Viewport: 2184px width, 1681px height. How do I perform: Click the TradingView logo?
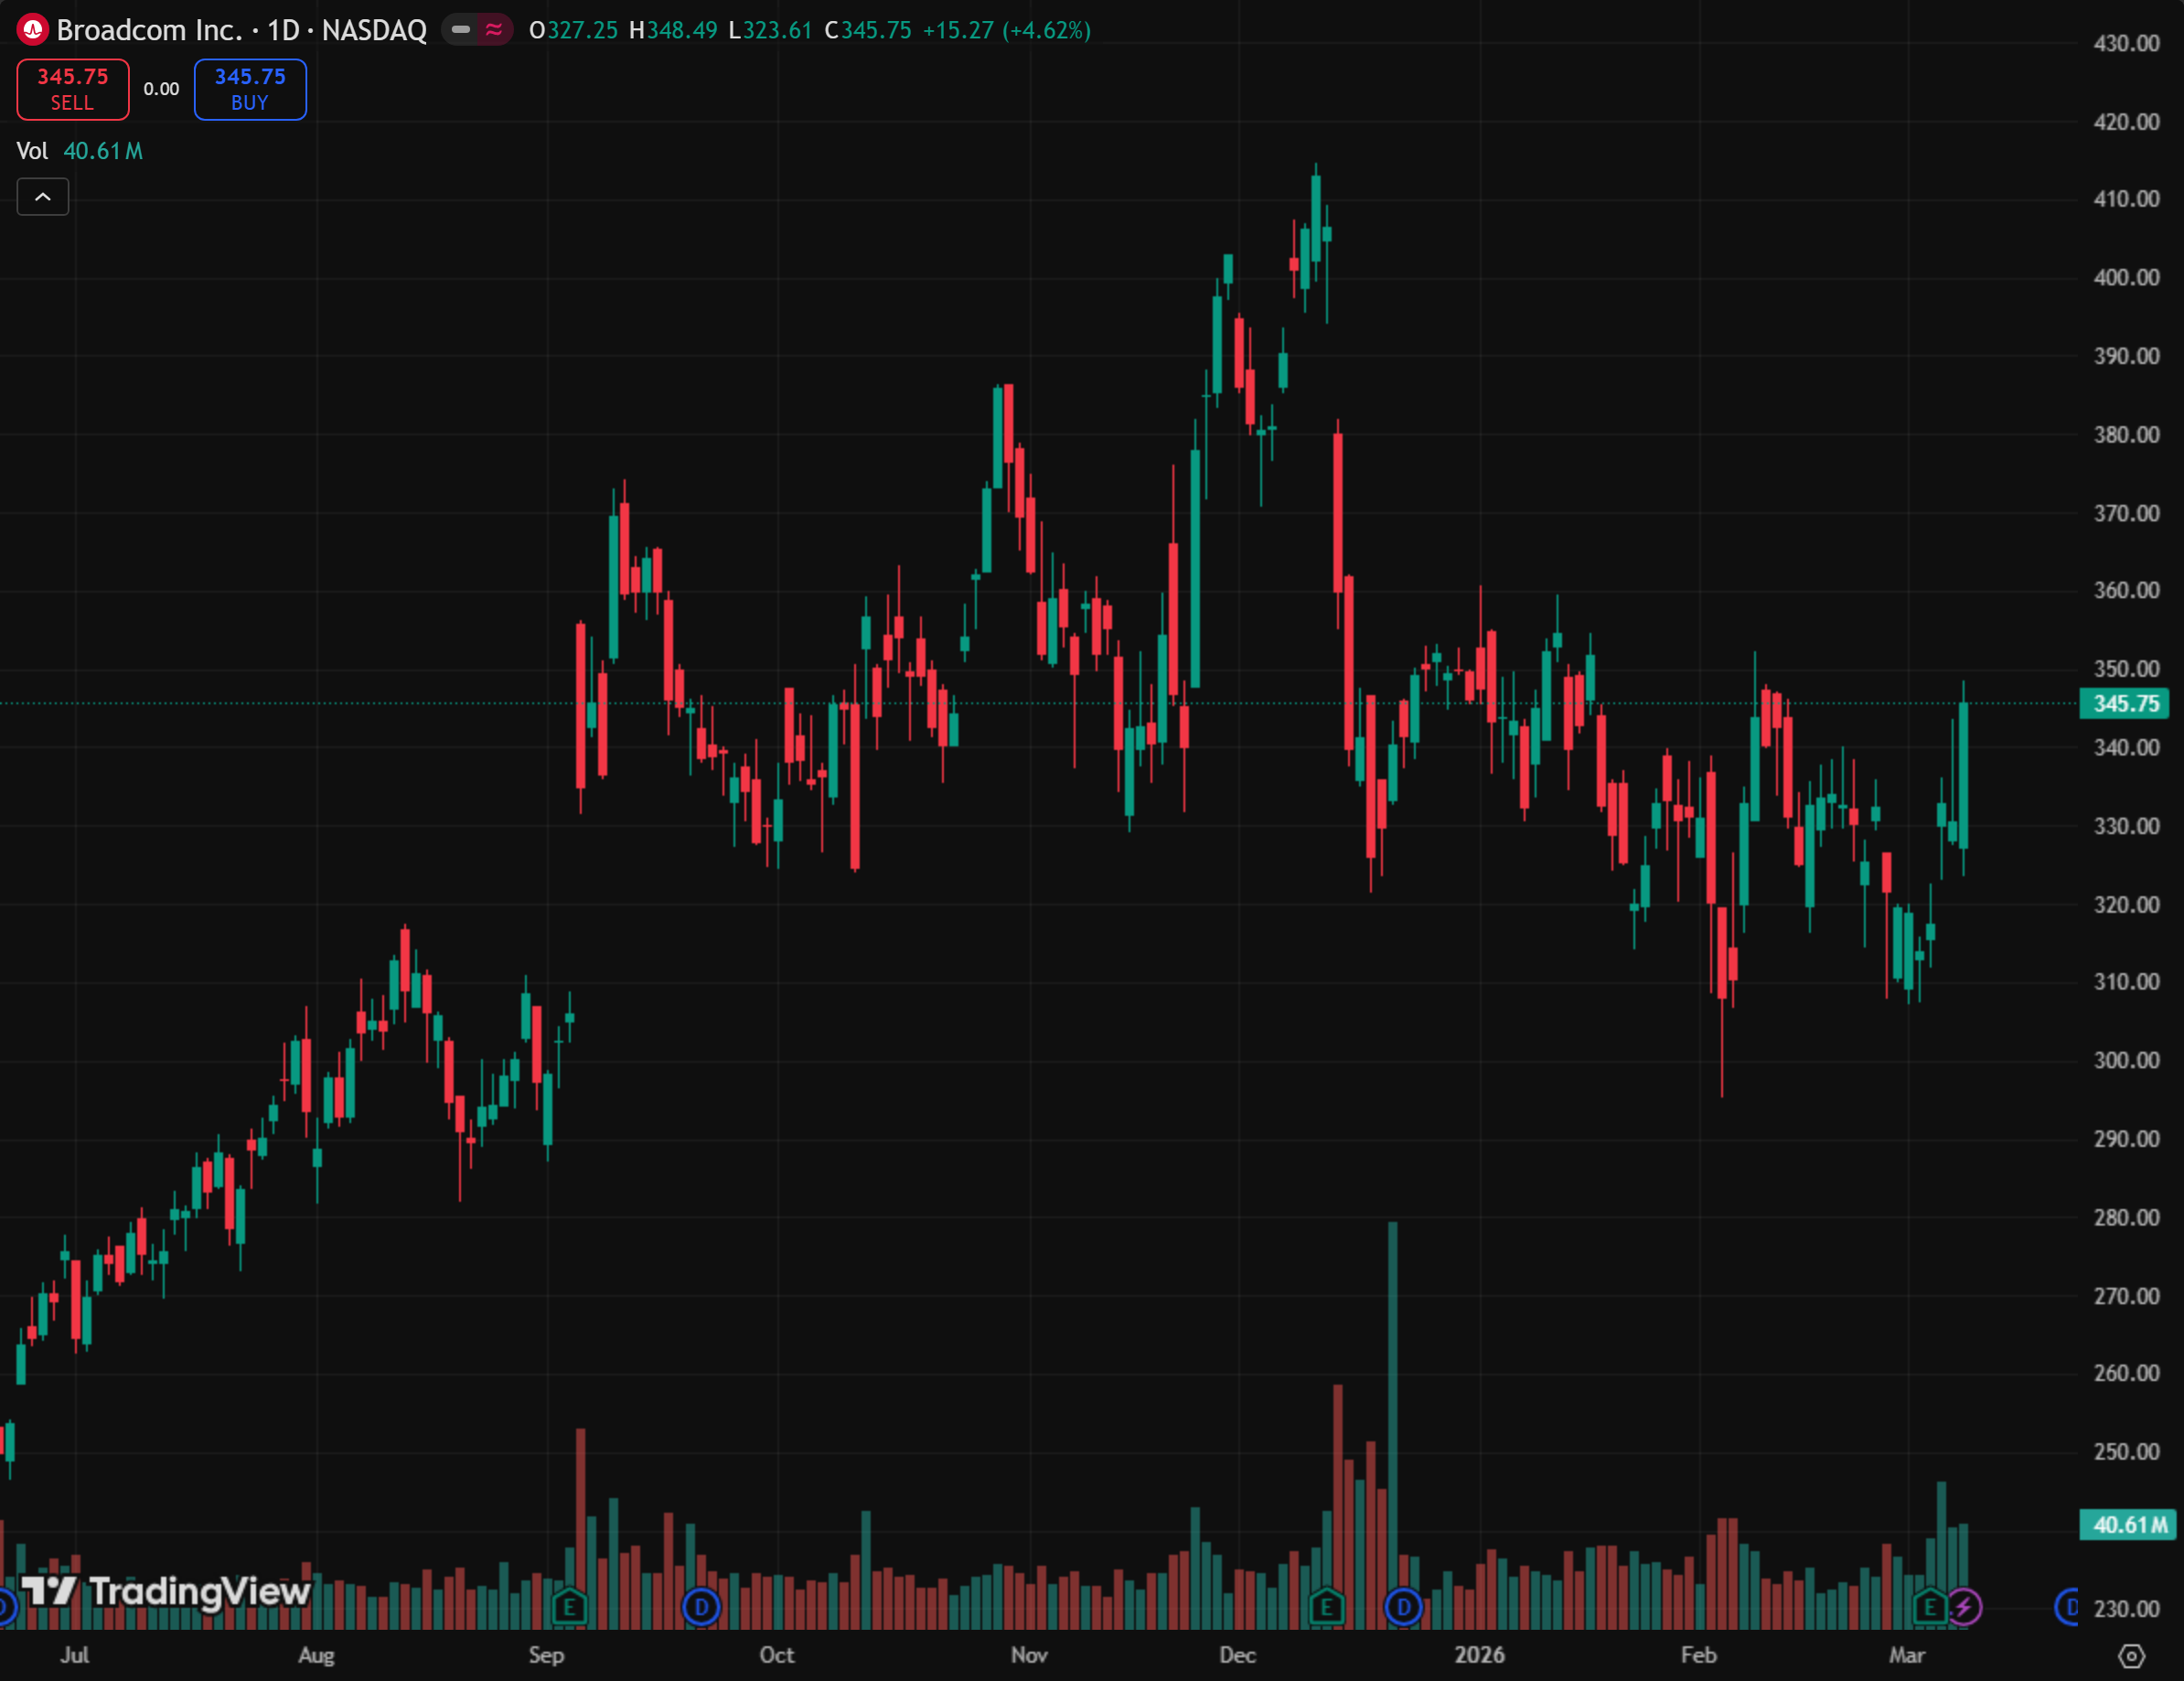pyautogui.click(x=166, y=1591)
